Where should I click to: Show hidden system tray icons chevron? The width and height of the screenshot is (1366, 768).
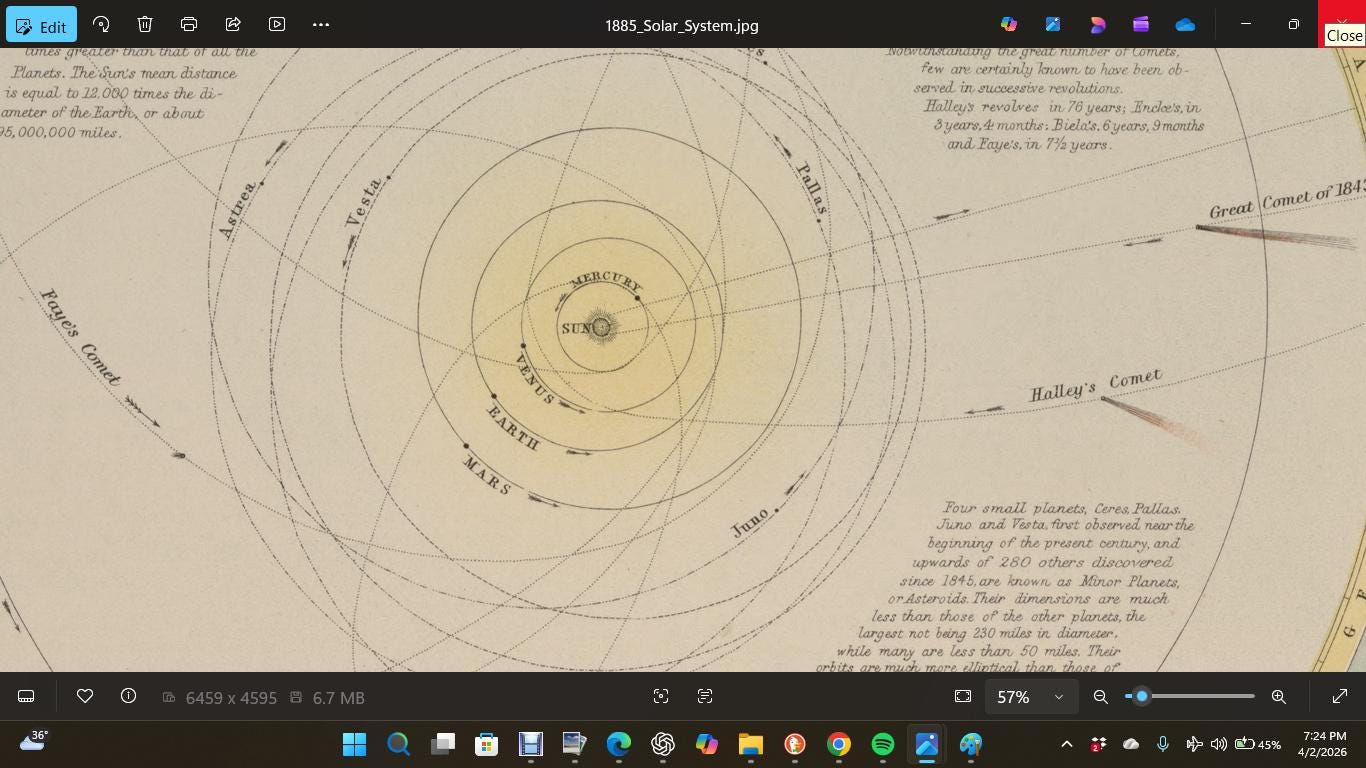(1066, 744)
